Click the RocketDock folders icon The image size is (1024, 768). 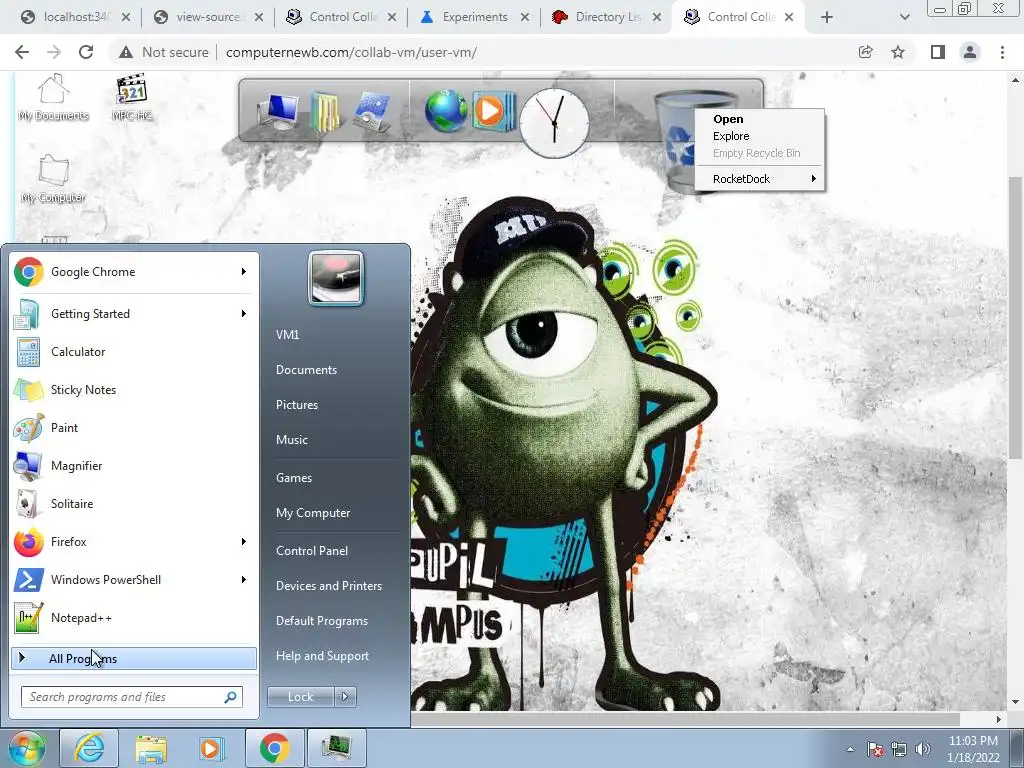(325, 111)
